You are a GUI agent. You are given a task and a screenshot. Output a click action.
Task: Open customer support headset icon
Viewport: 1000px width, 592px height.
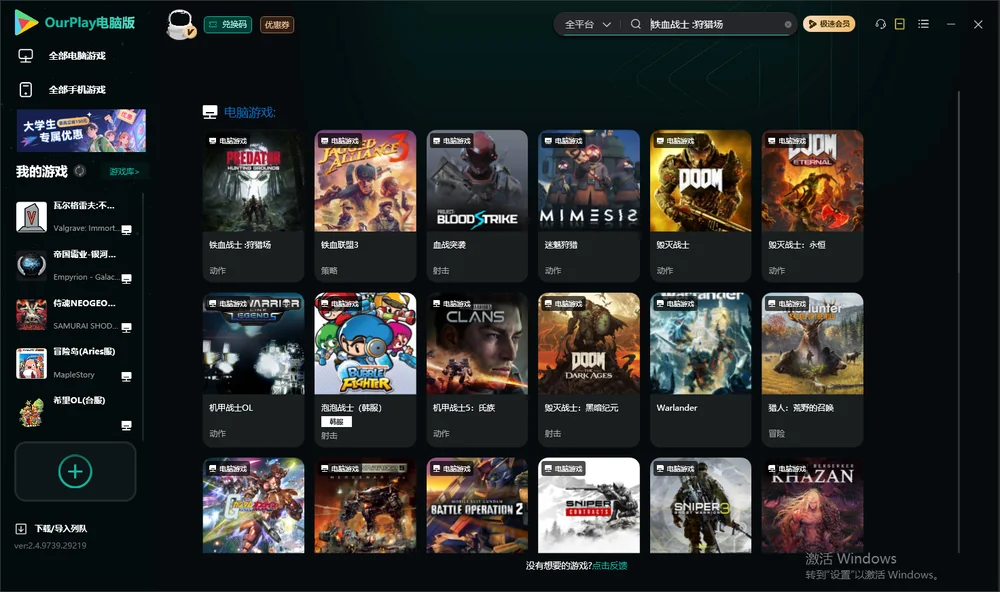tap(880, 24)
